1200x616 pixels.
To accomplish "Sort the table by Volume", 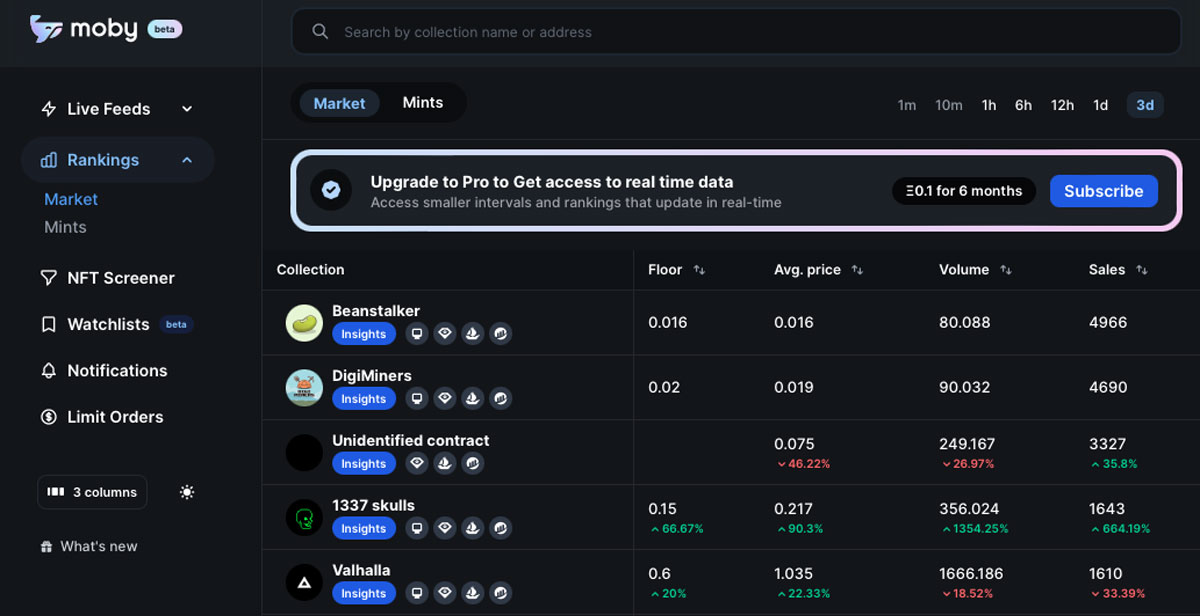I will pos(1006,270).
